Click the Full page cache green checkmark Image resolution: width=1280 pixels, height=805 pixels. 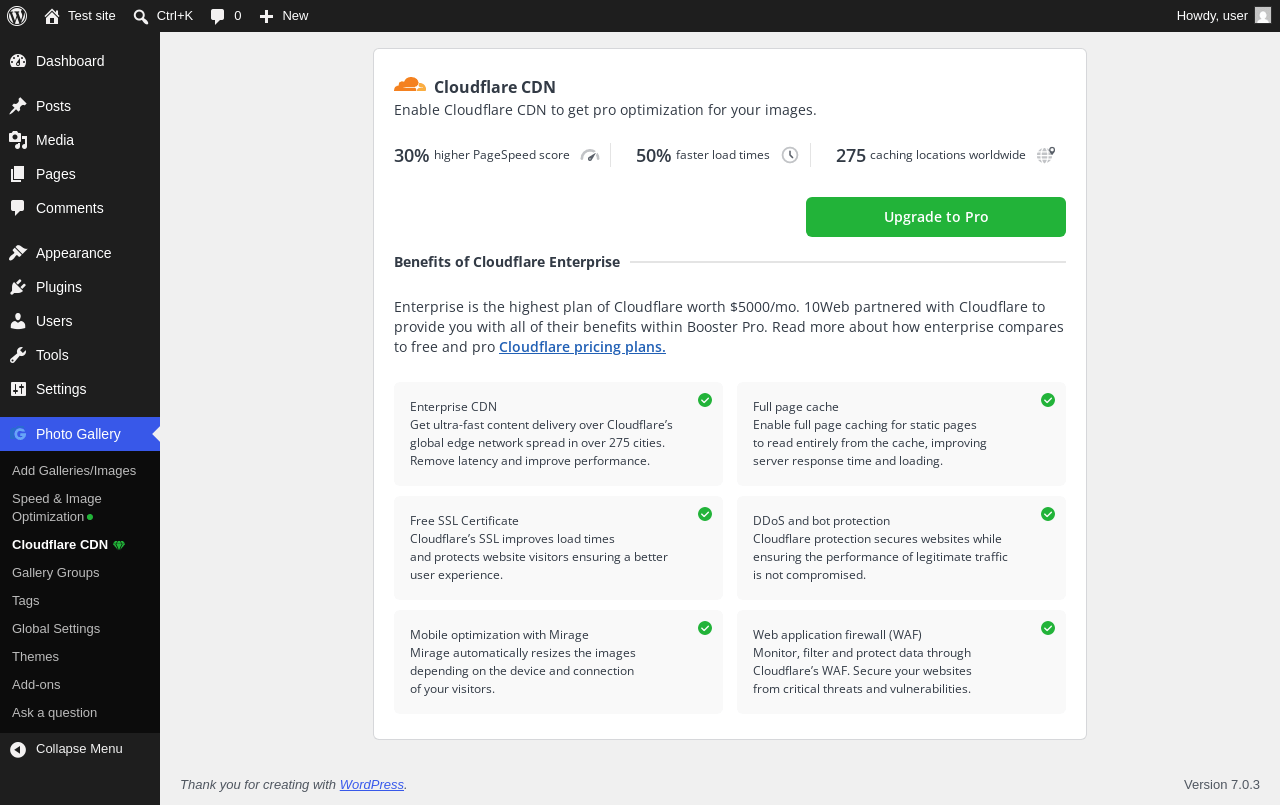[x=1048, y=400]
